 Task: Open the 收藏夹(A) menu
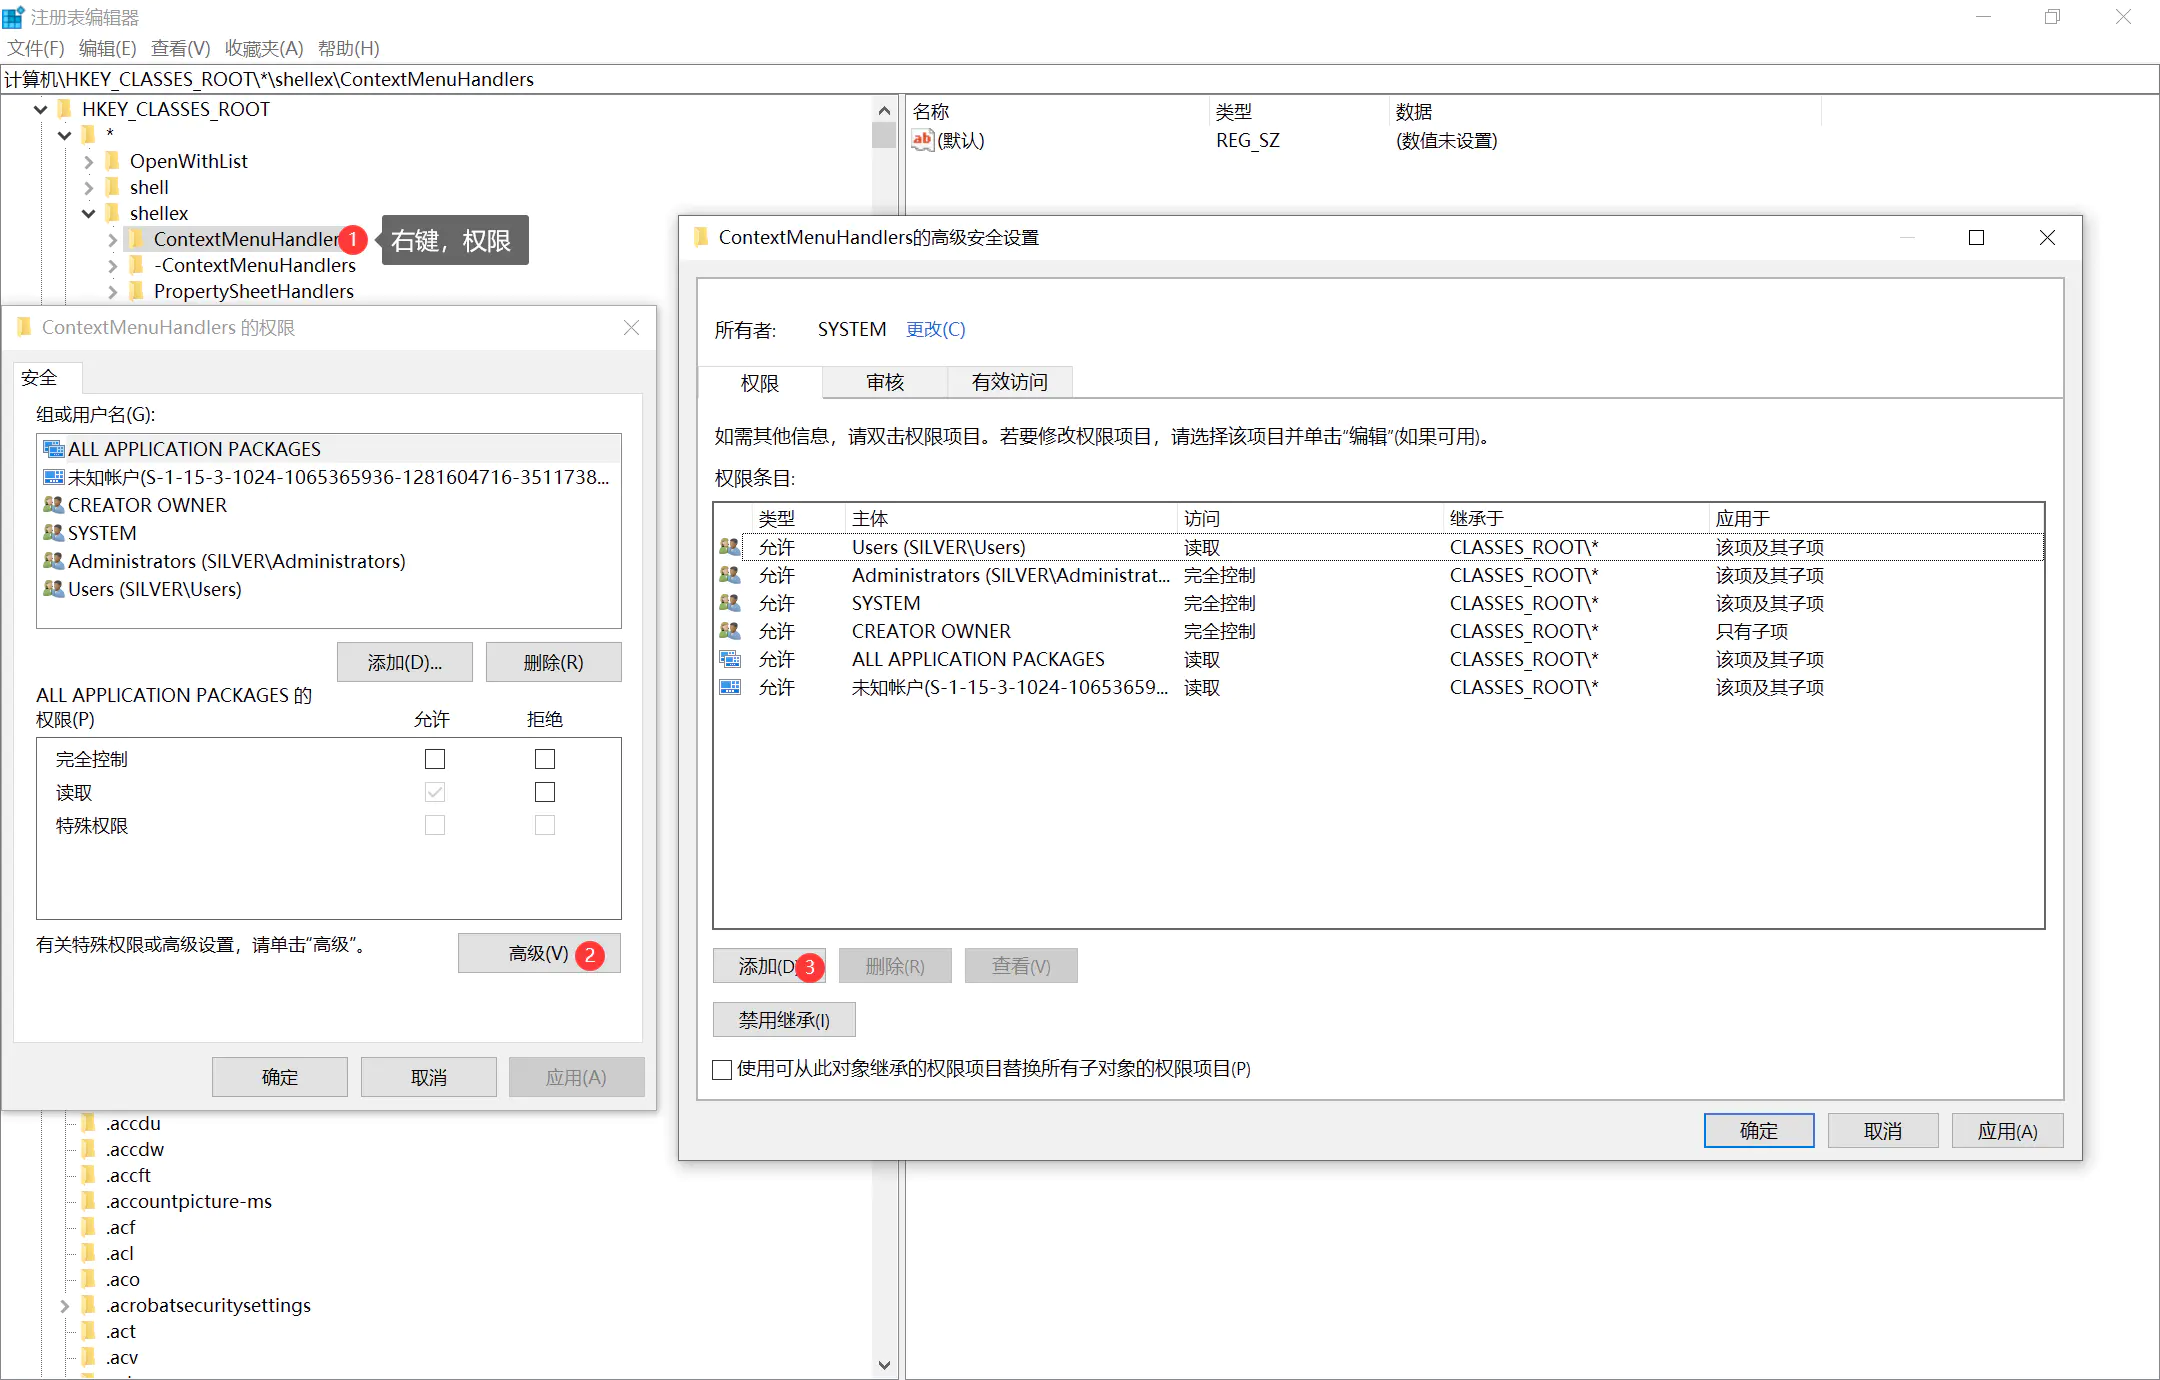264,48
